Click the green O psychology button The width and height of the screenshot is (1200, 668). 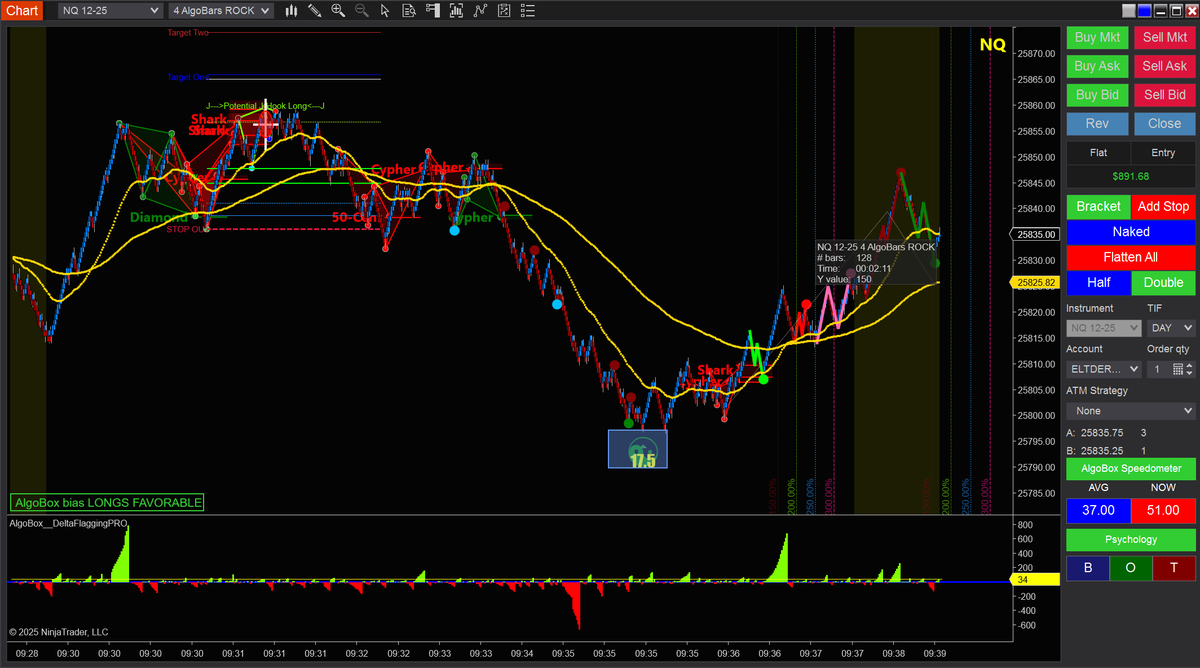pyautogui.click(x=1131, y=568)
